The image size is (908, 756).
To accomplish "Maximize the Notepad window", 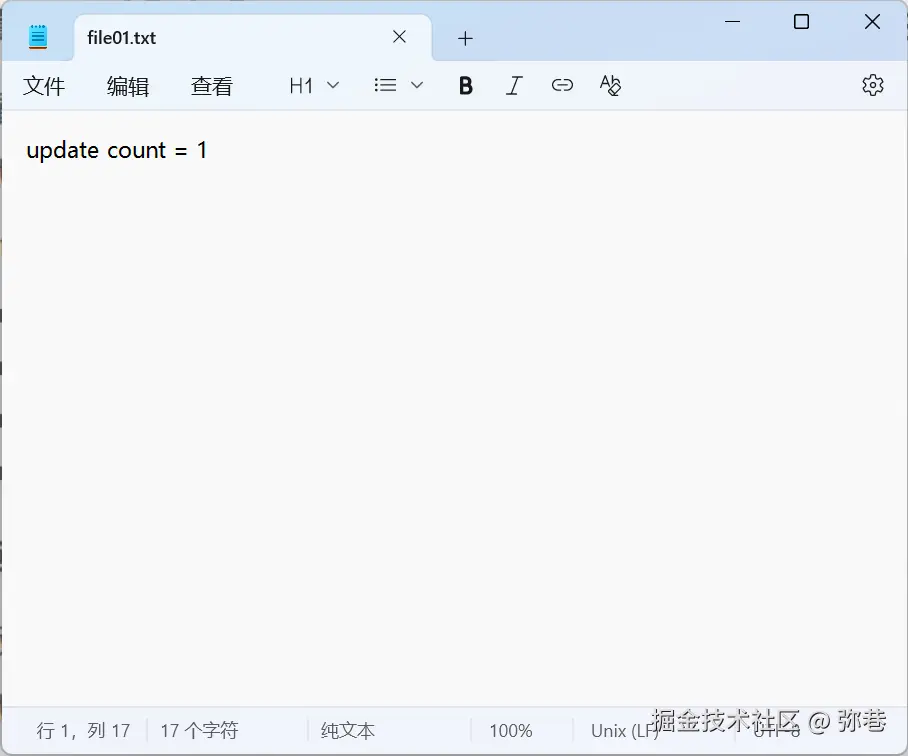I will [x=801, y=22].
